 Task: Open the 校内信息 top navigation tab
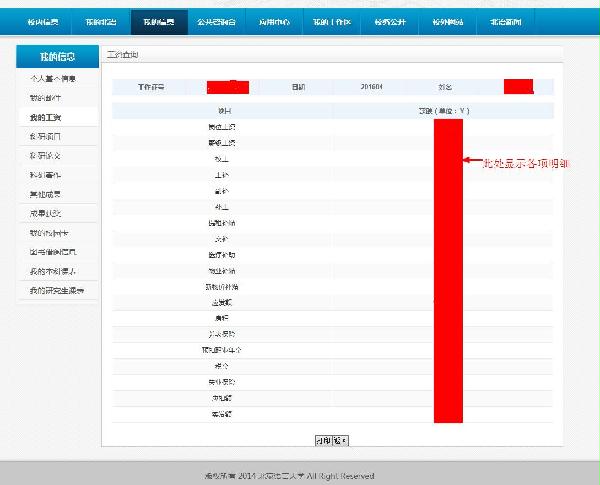43,20
